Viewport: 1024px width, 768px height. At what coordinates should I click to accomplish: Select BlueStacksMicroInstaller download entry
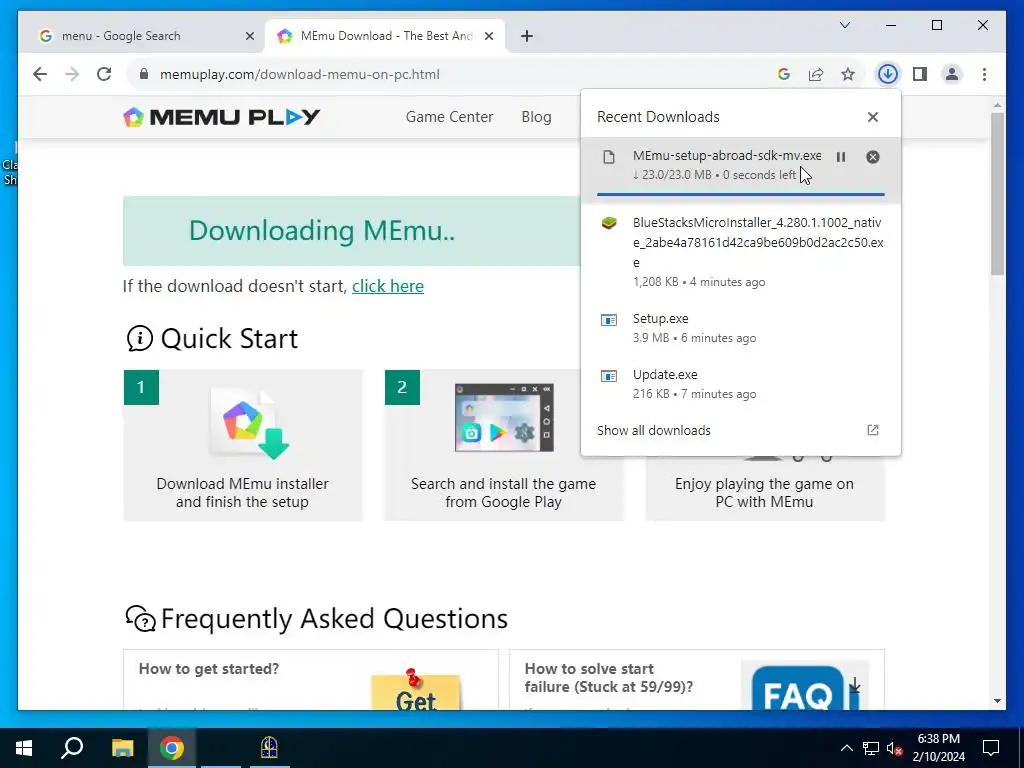pyautogui.click(x=741, y=251)
